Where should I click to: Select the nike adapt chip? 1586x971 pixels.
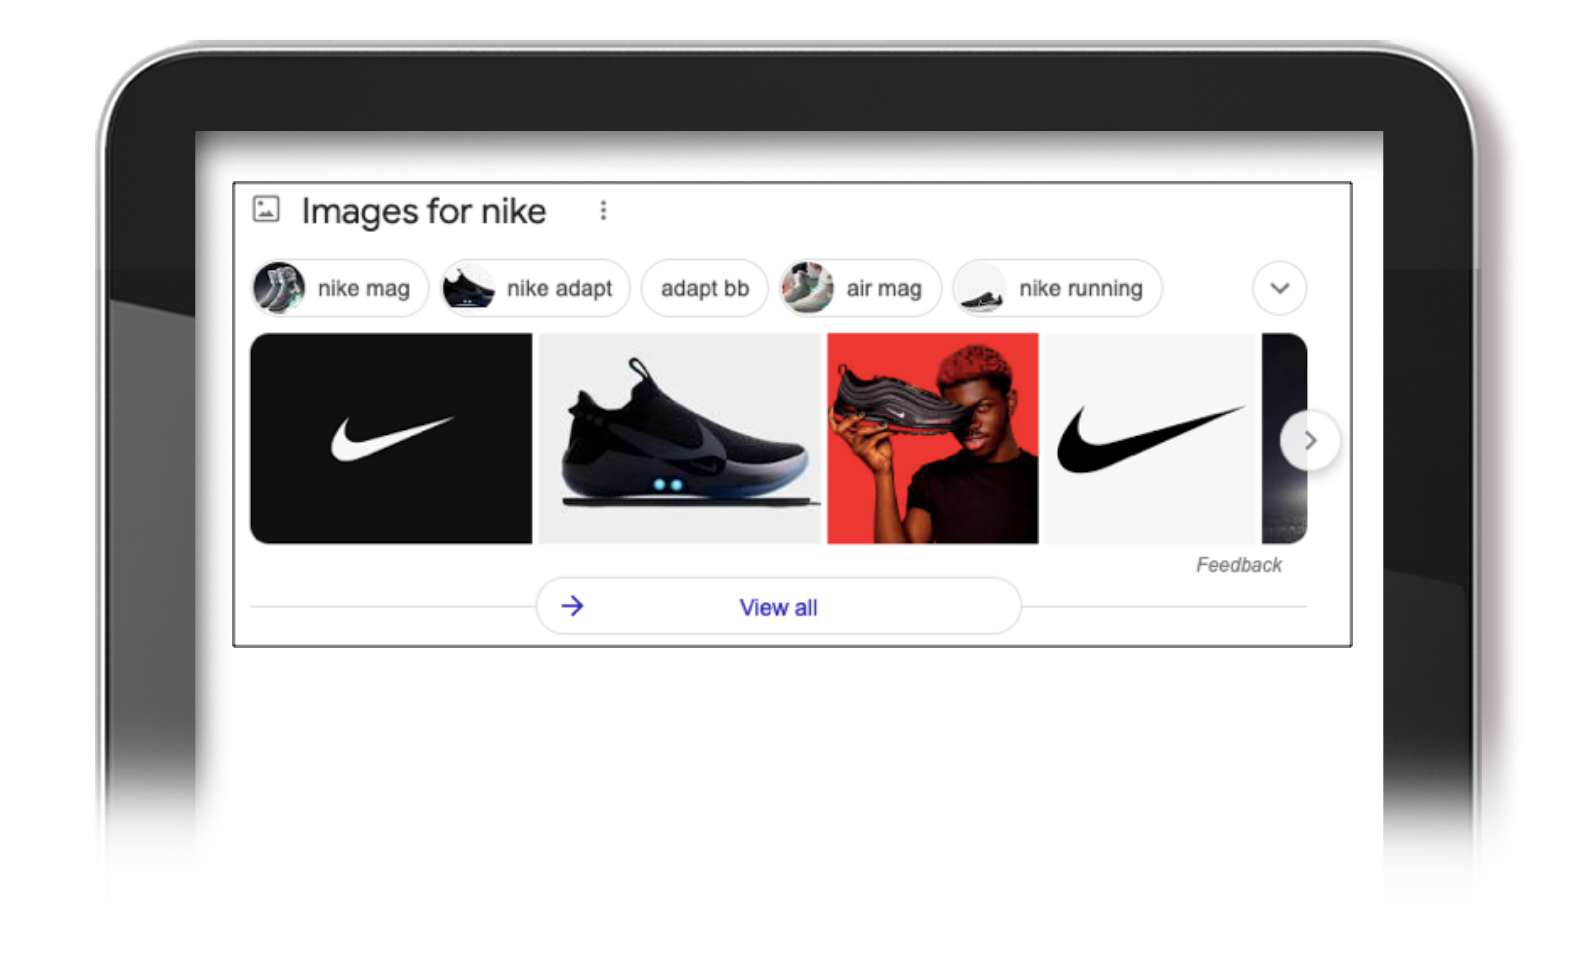click(536, 288)
